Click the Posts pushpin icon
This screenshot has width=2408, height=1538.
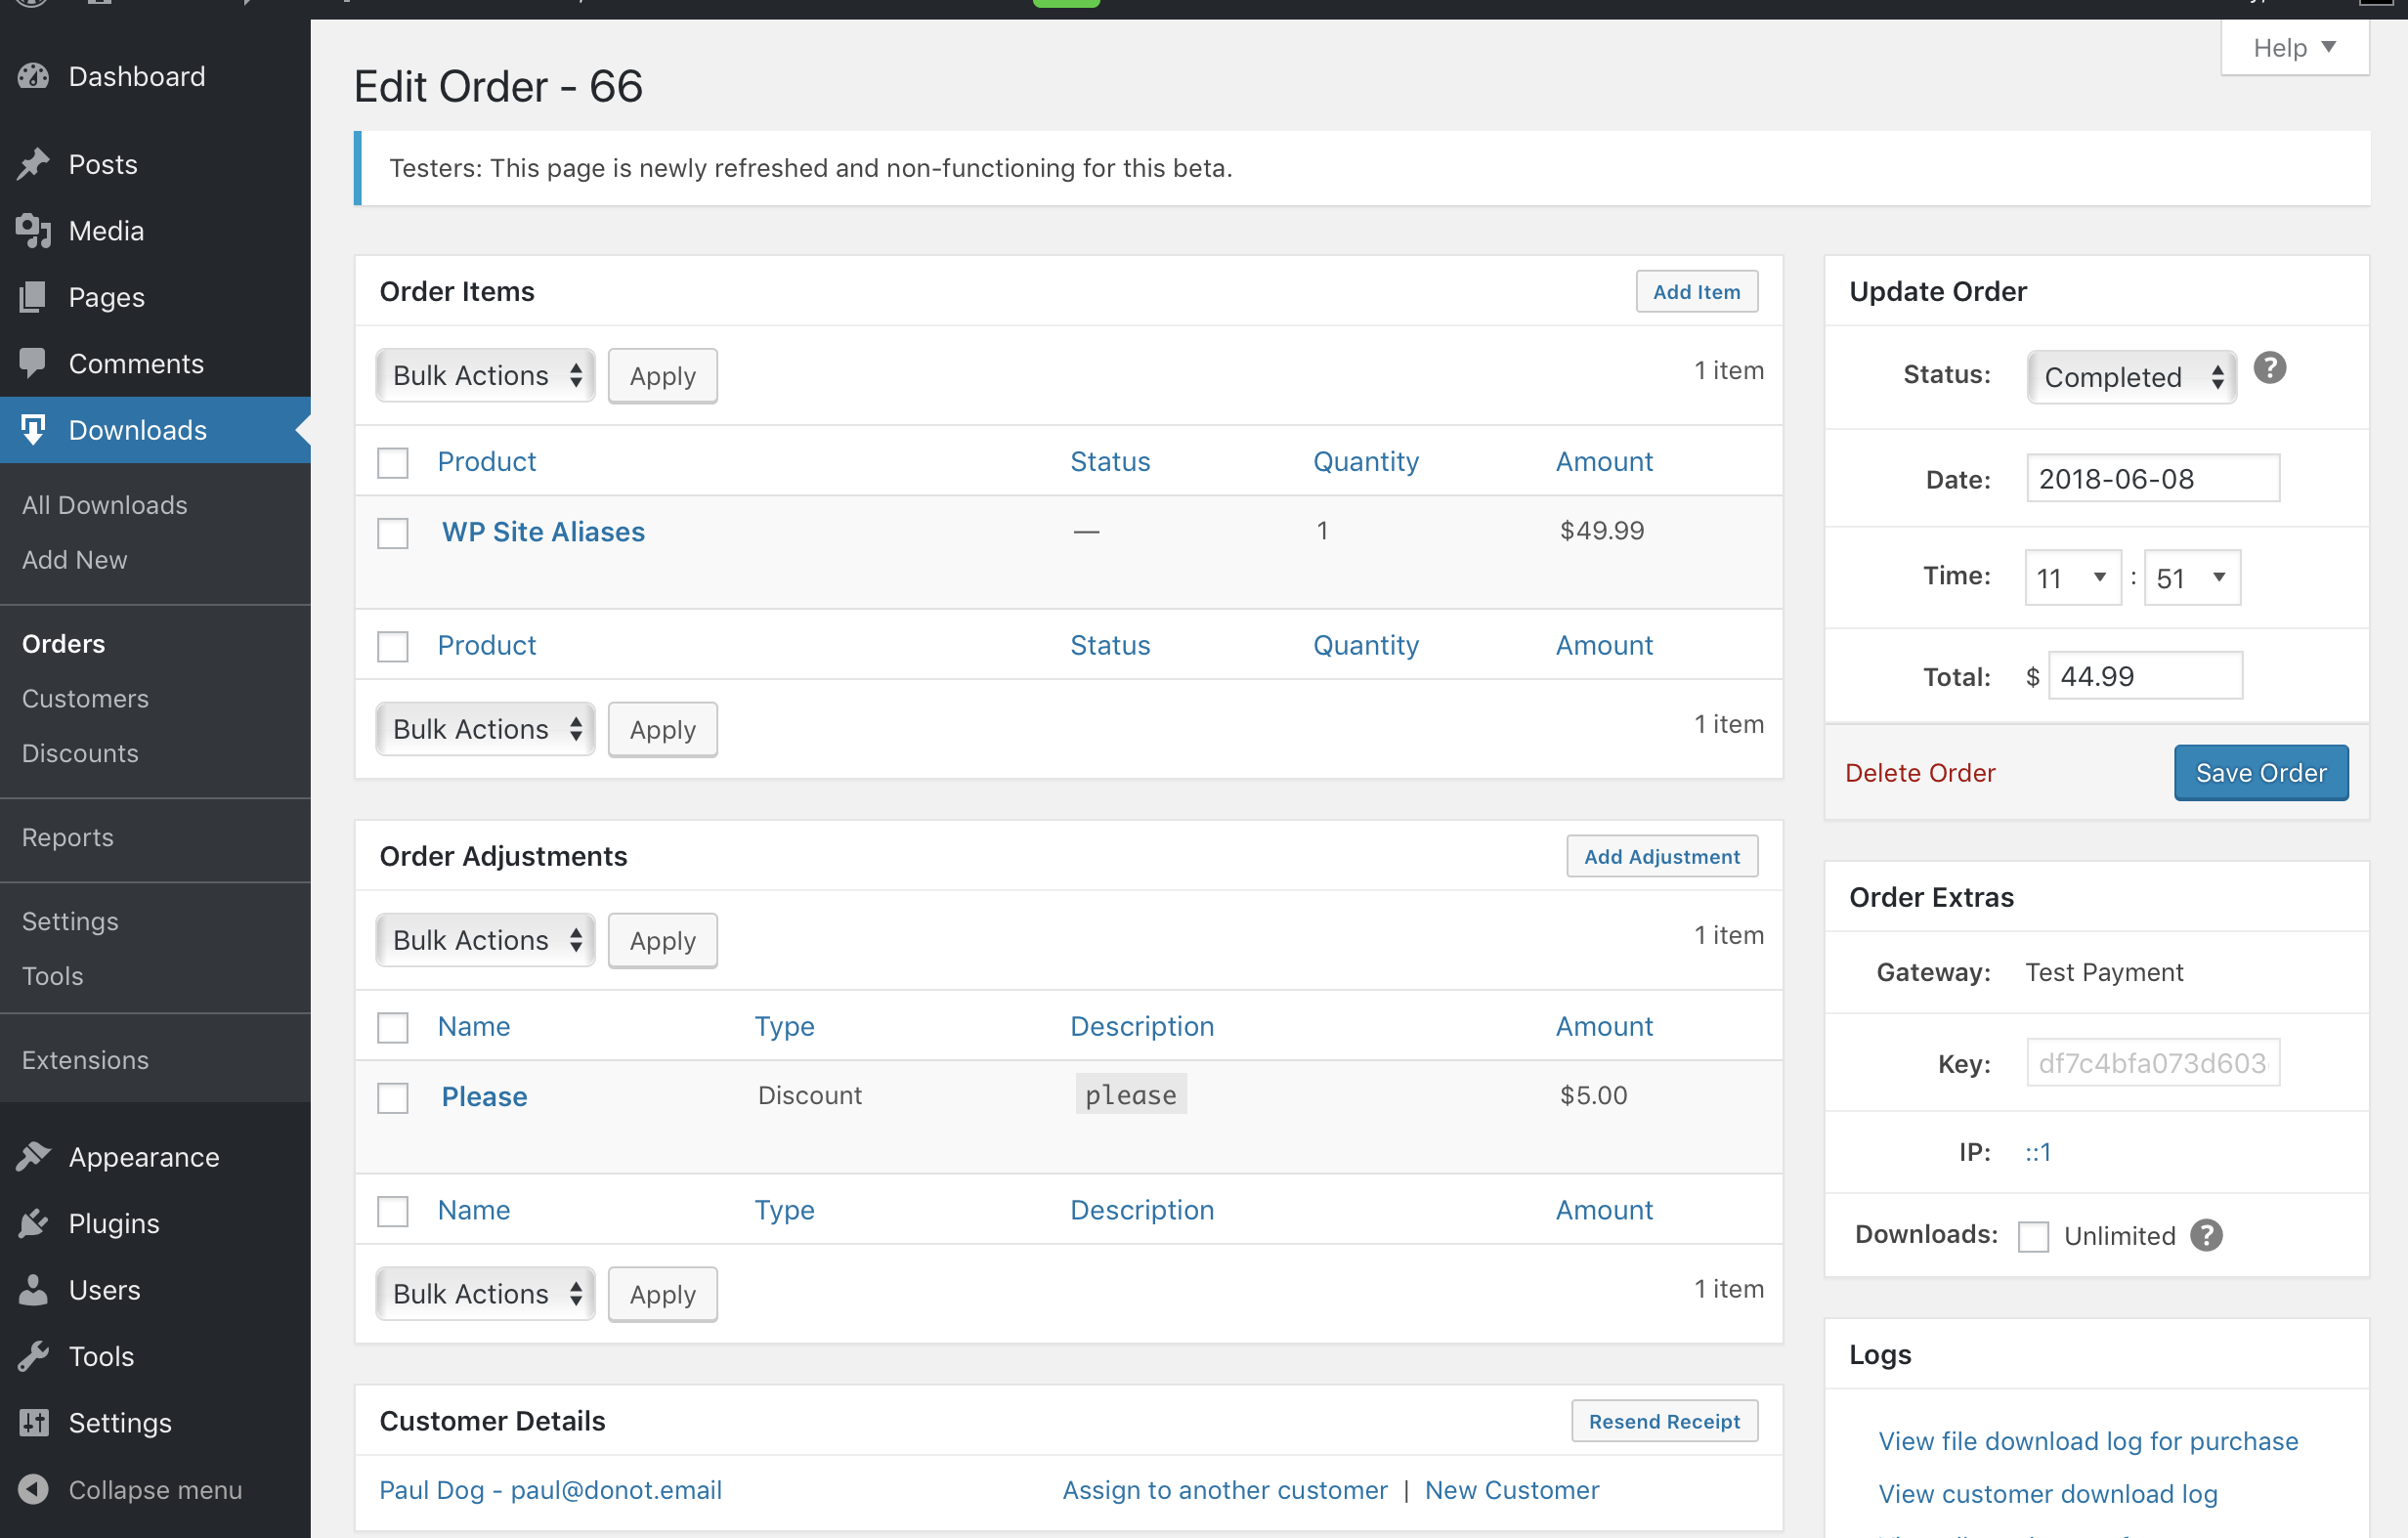coord(33,164)
